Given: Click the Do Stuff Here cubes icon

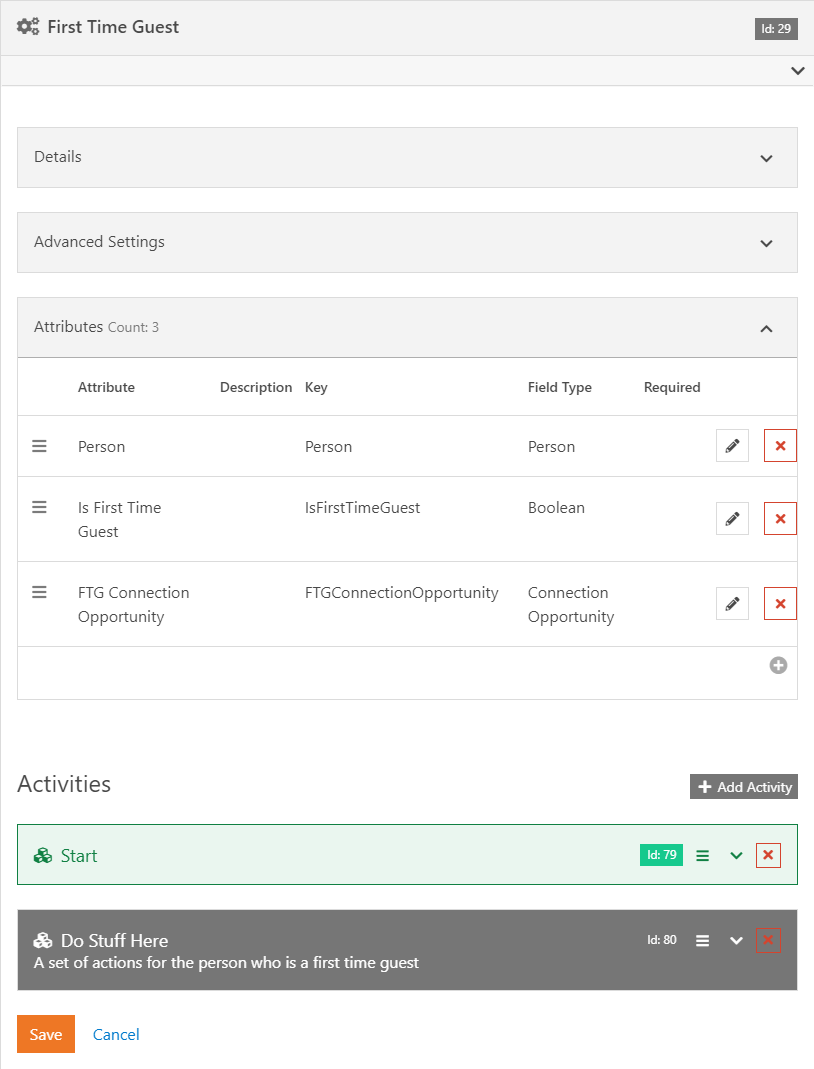Looking at the screenshot, I should pos(43,941).
